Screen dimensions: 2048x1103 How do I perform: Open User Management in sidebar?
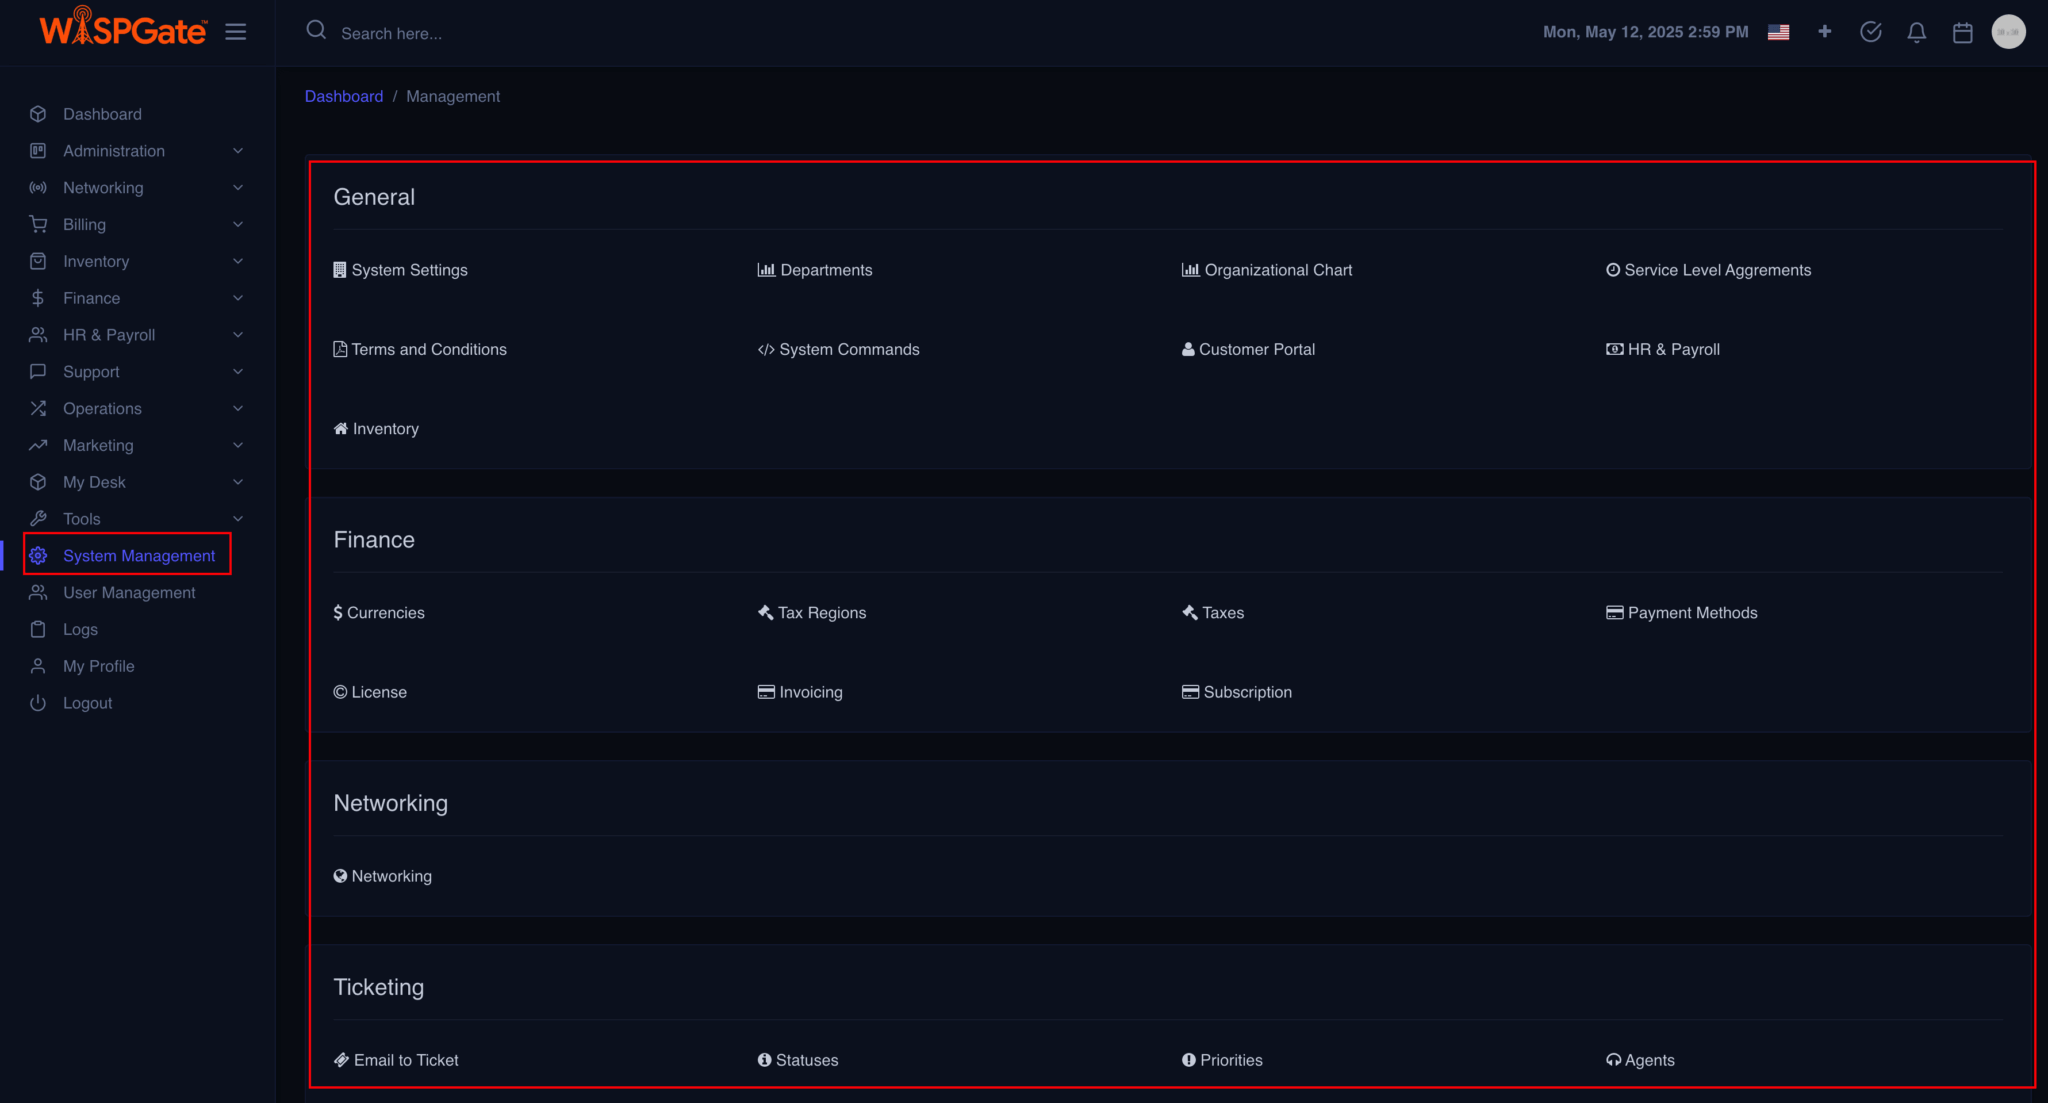(x=129, y=593)
